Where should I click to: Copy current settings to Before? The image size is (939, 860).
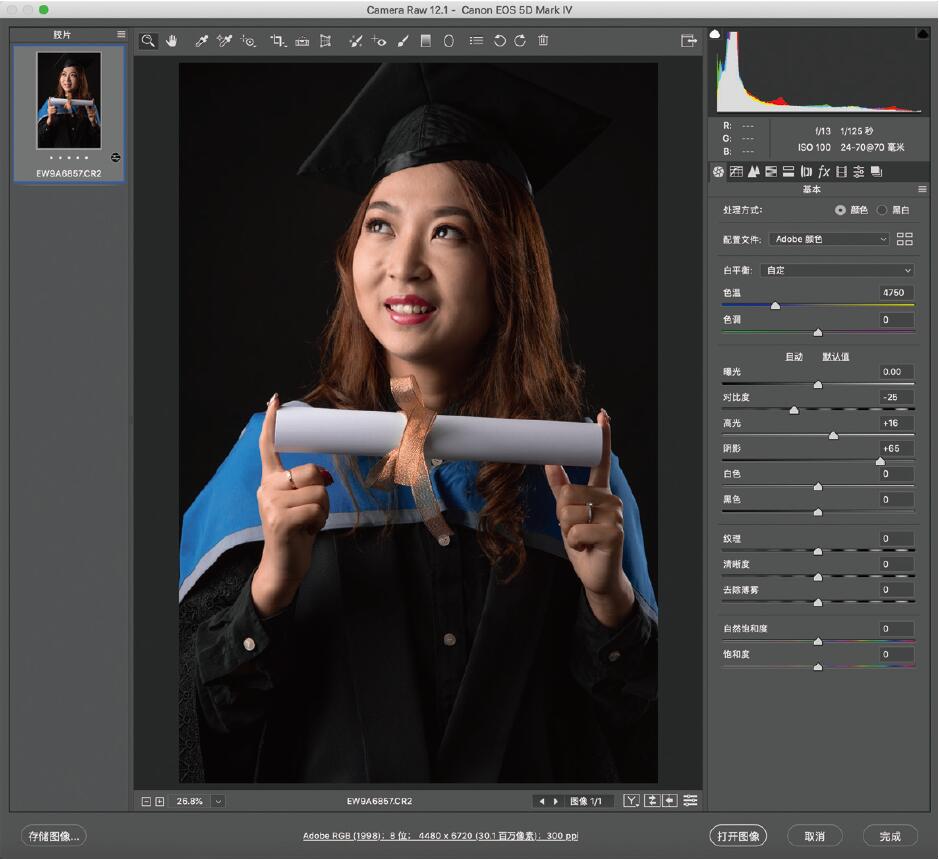click(670, 801)
